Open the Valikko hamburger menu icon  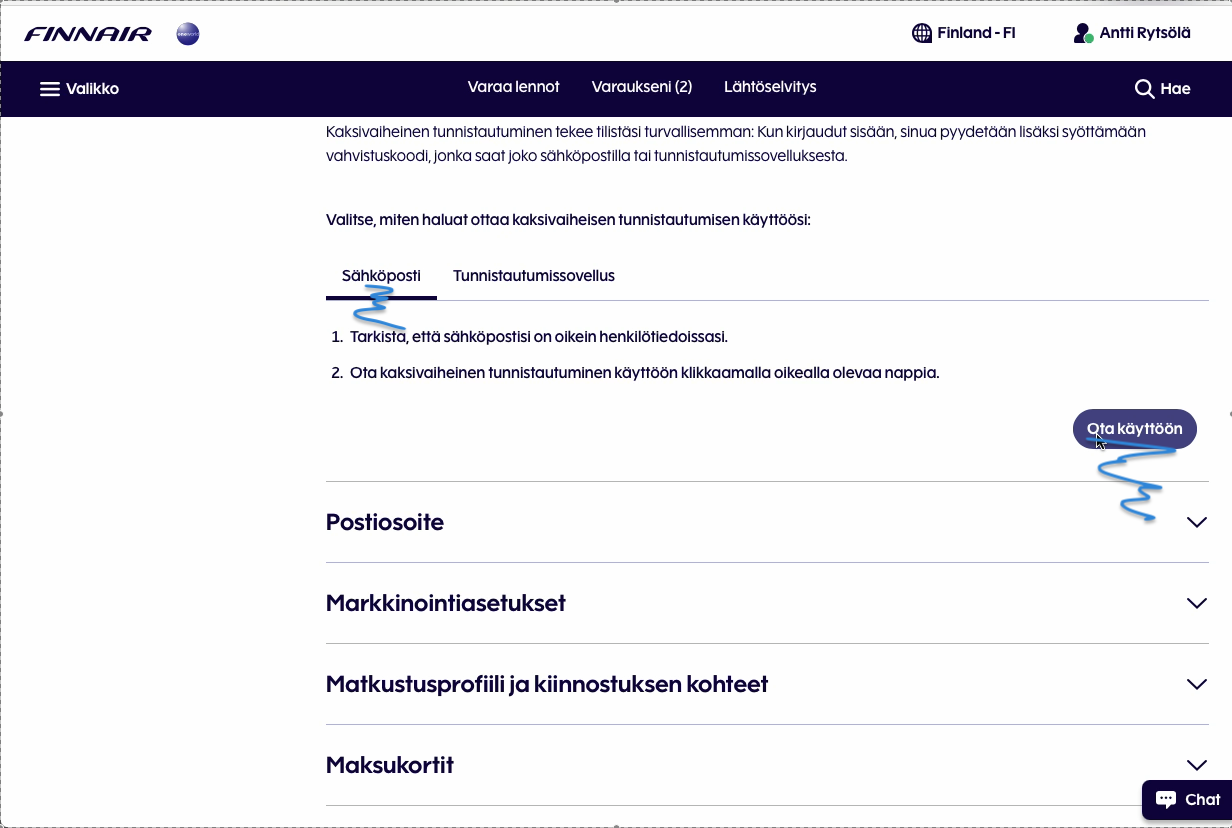click(x=50, y=89)
